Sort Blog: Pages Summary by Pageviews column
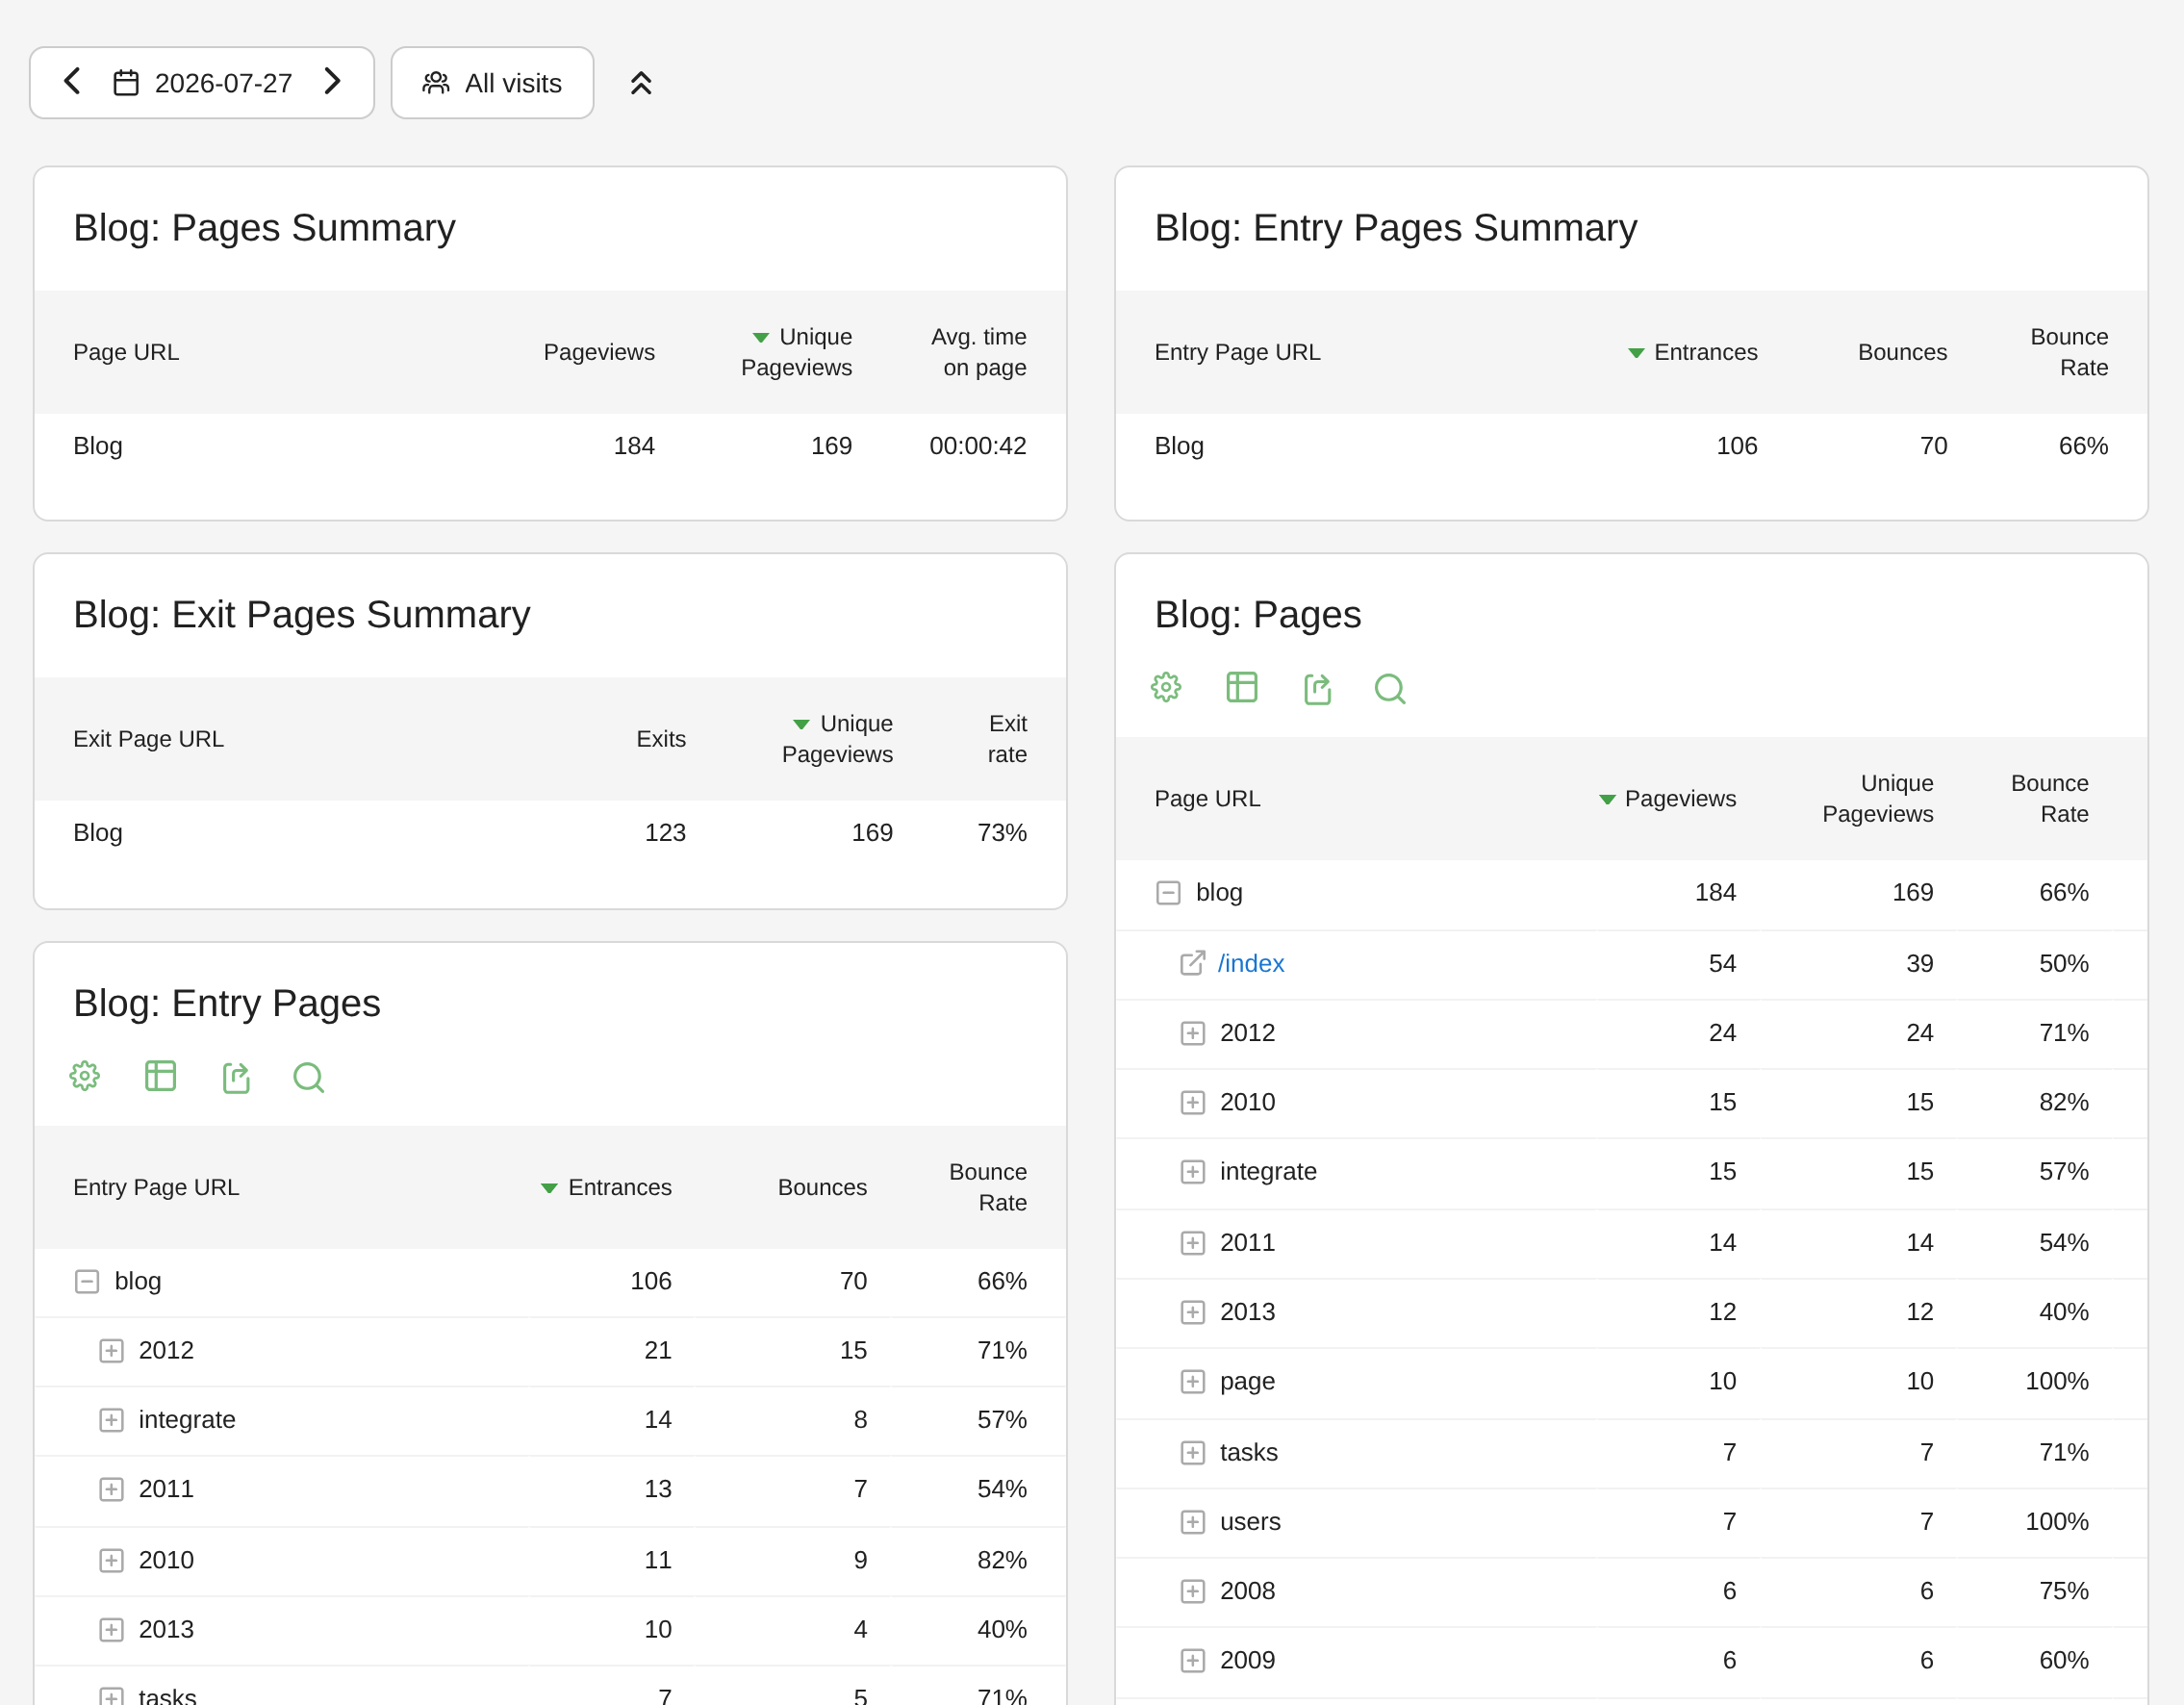 598,352
